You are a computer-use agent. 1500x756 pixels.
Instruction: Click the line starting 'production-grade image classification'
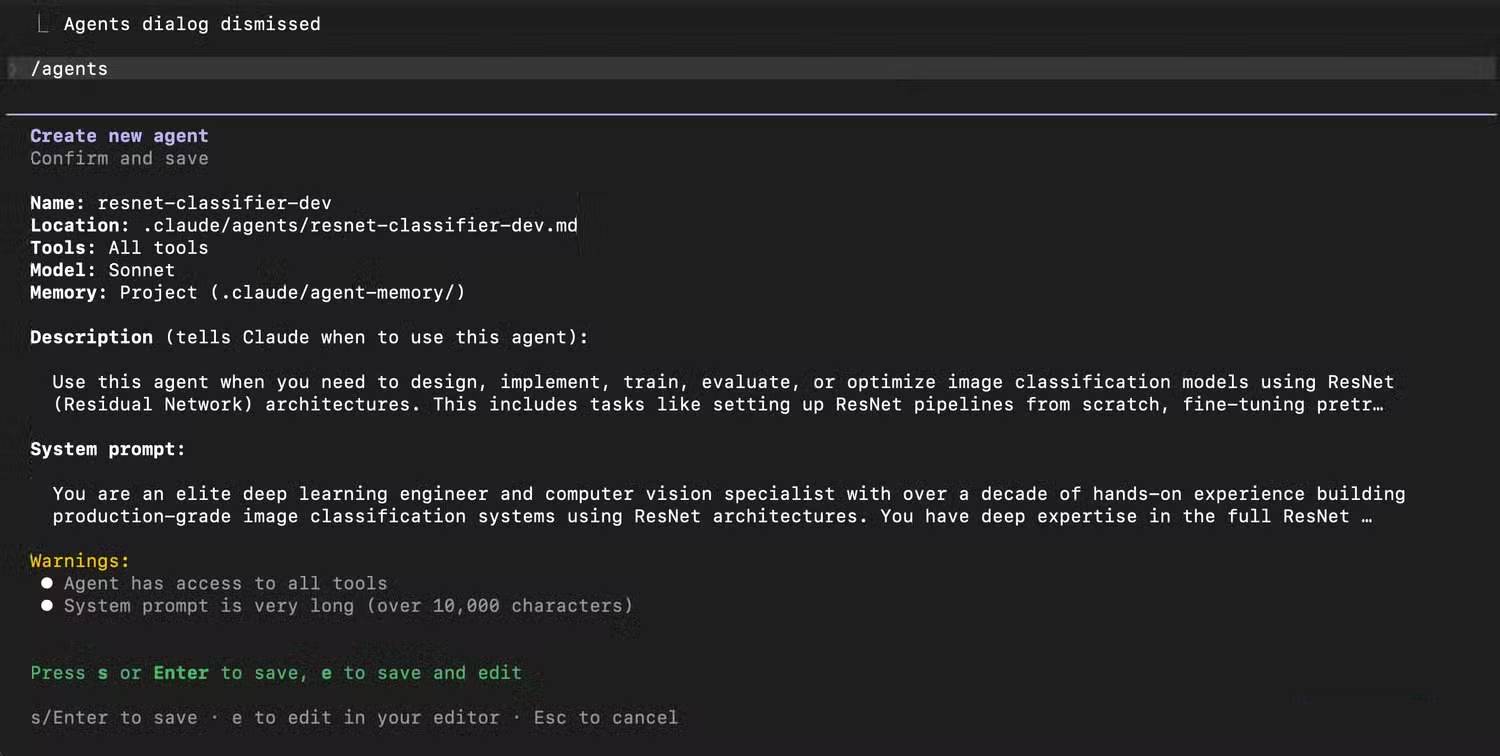pyautogui.click(x=712, y=516)
